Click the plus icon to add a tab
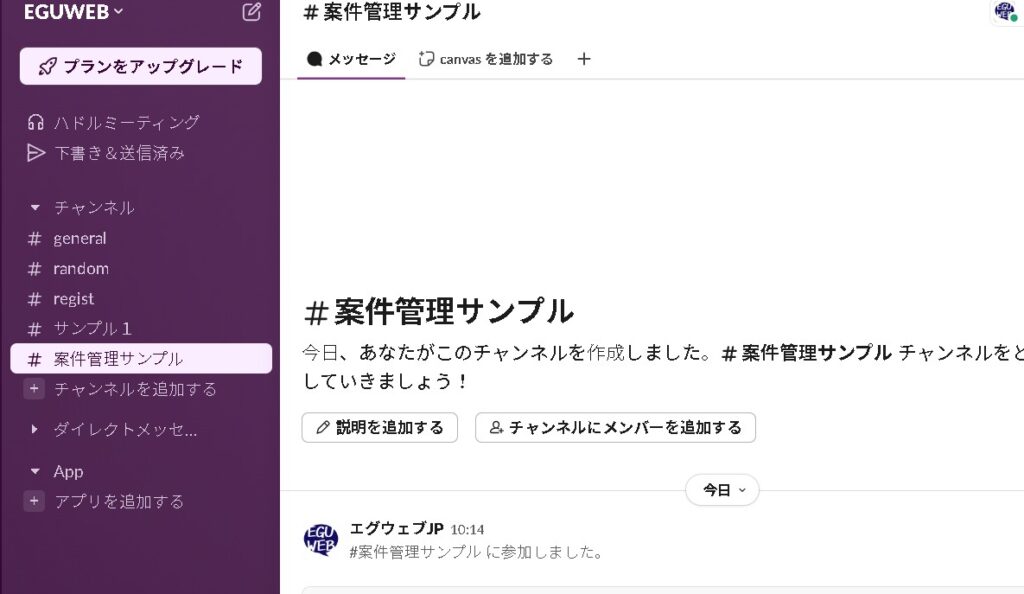This screenshot has height=594, width=1024. pos(584,59)
